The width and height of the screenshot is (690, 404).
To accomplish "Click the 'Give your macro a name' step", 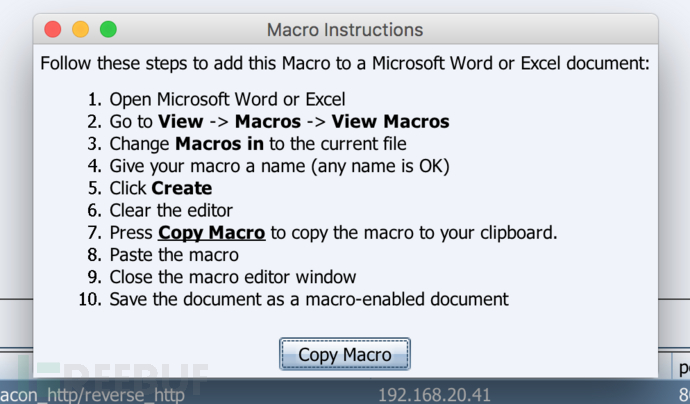I will (x=279, y=166).
